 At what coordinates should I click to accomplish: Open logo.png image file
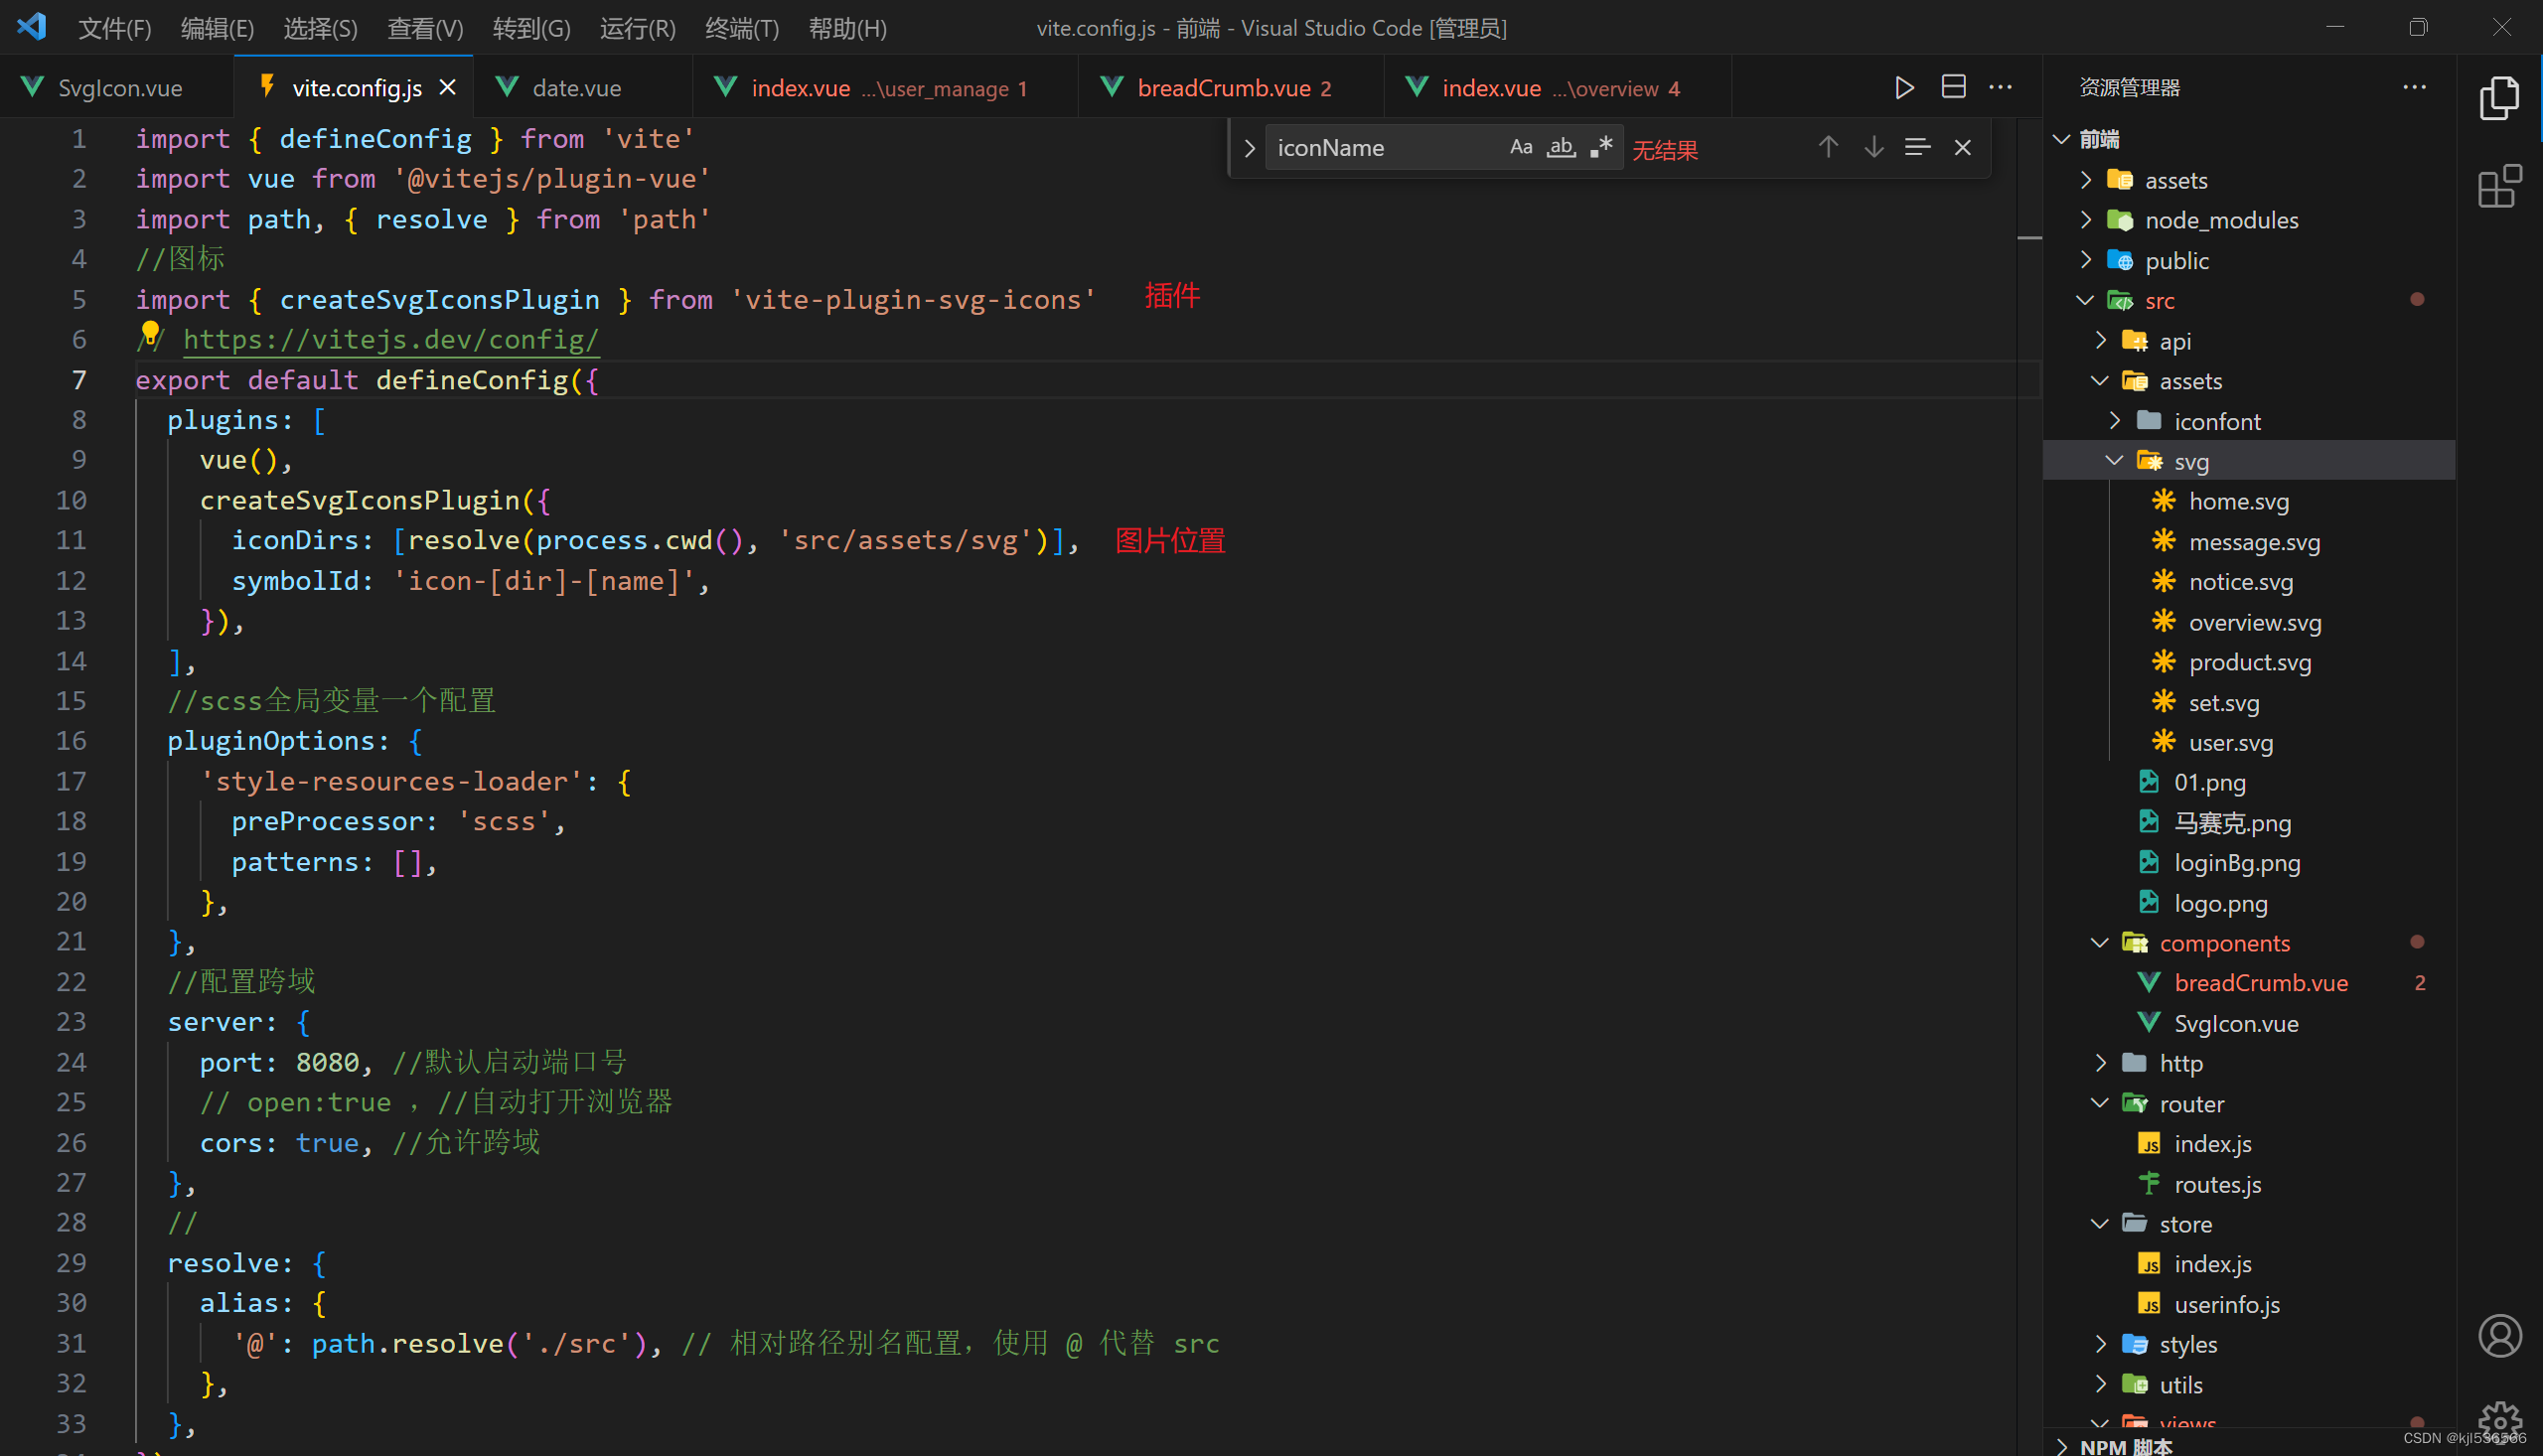(2249, 903)
